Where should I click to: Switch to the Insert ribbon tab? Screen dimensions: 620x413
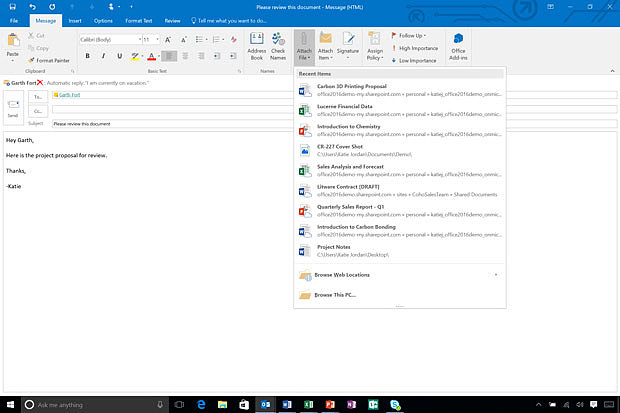[x=76, y=20]
